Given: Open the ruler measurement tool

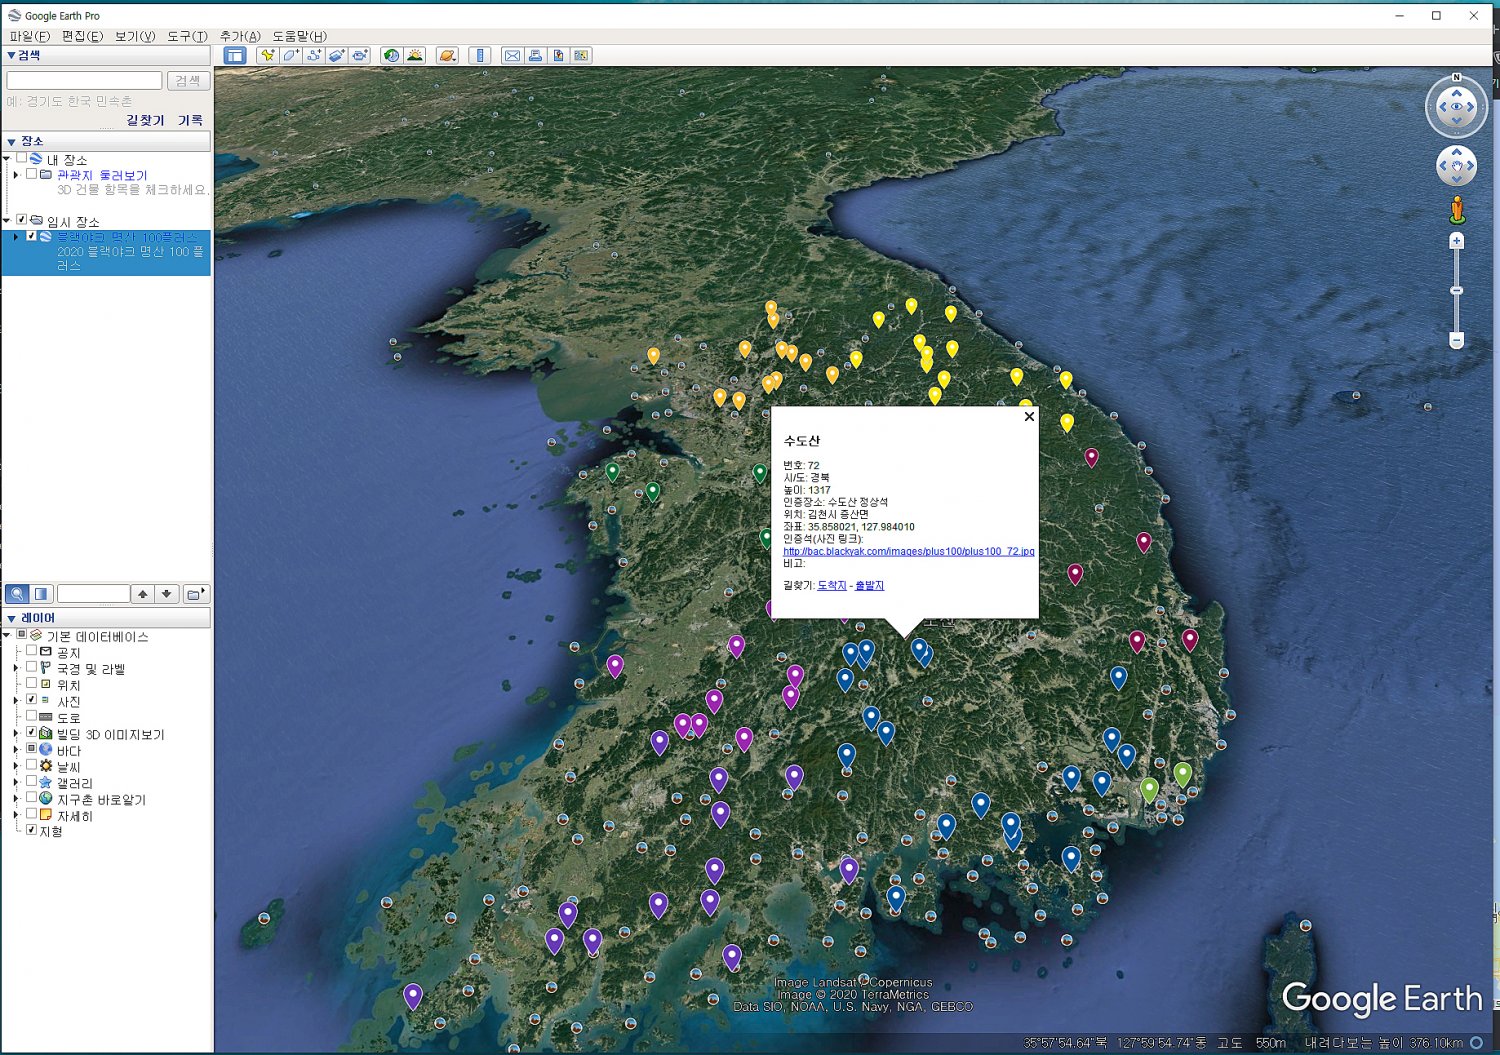Looking at the screenshot, I should click(x=480, y=56).
